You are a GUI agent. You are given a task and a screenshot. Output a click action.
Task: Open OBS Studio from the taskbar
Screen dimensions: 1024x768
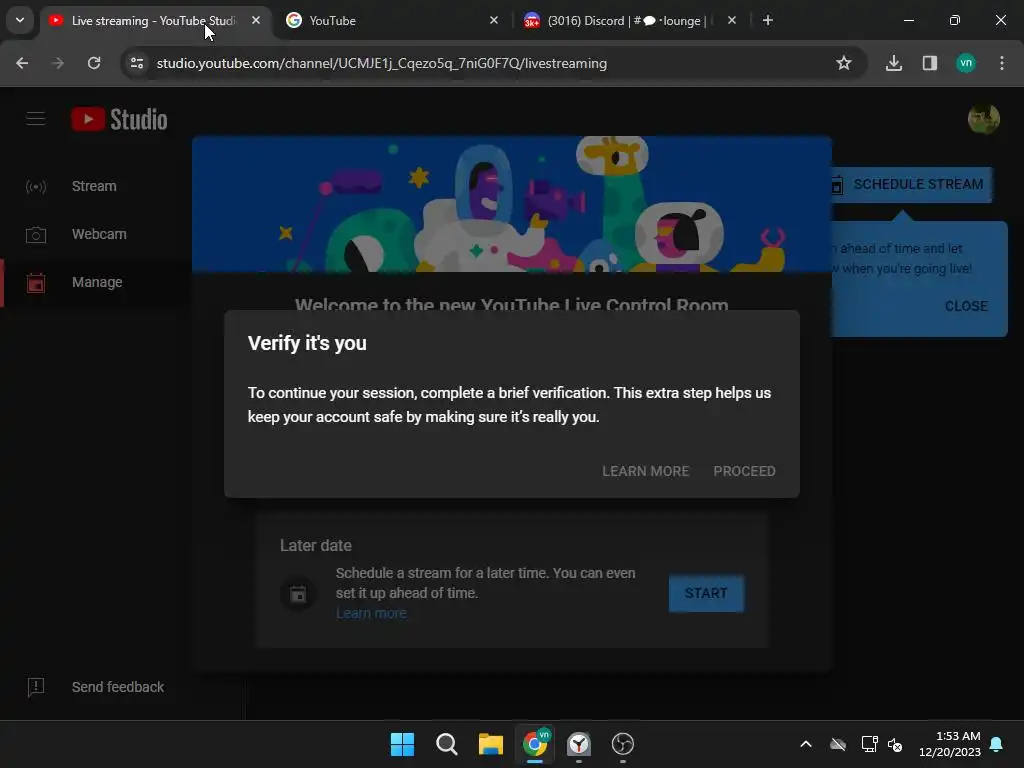click(623, 744)
